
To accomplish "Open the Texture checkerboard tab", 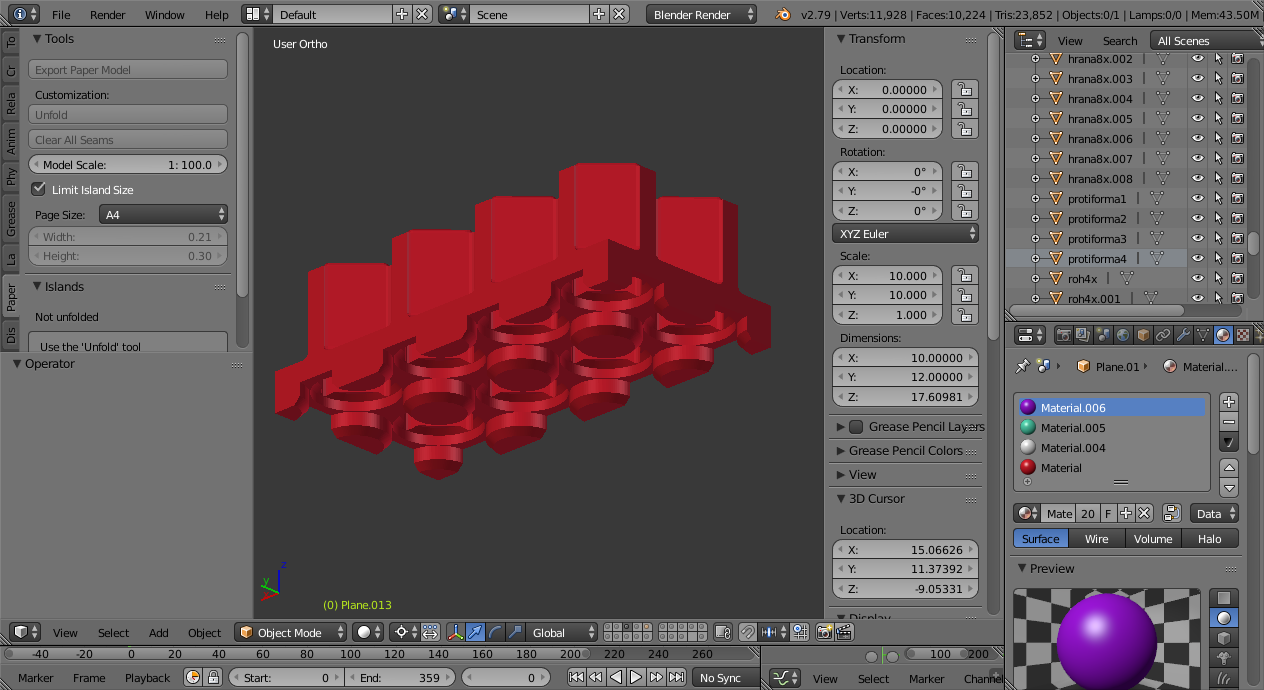I will 1242,335.
